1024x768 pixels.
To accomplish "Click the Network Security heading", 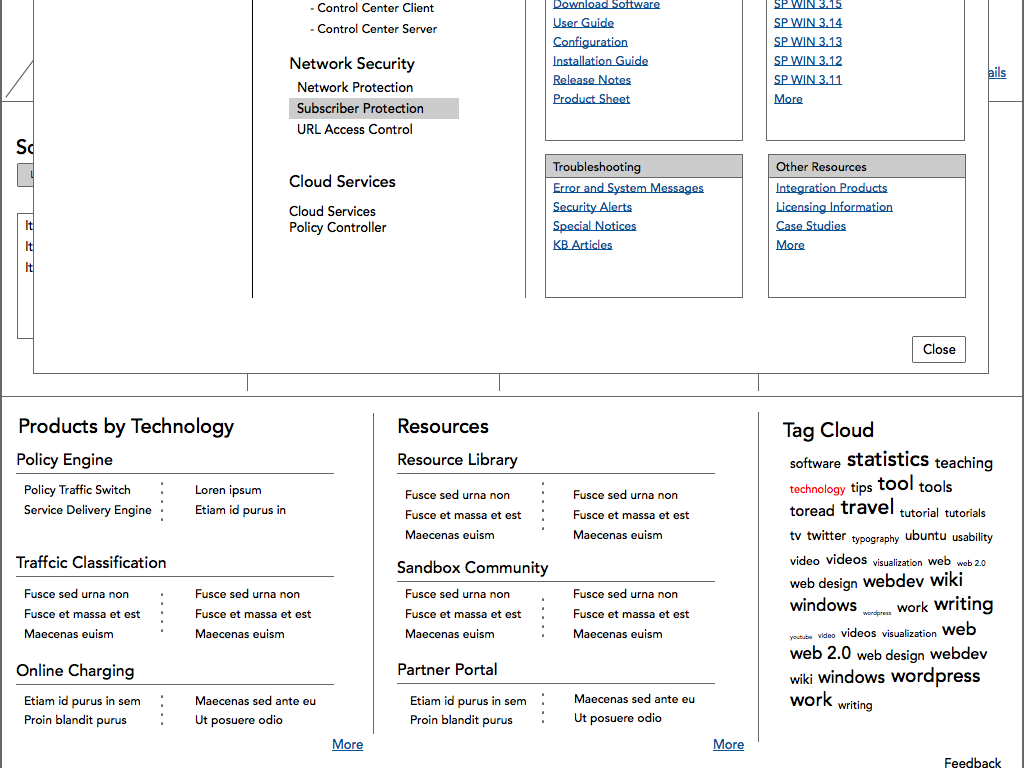I will pyautogui.click(x=352, y=64).
